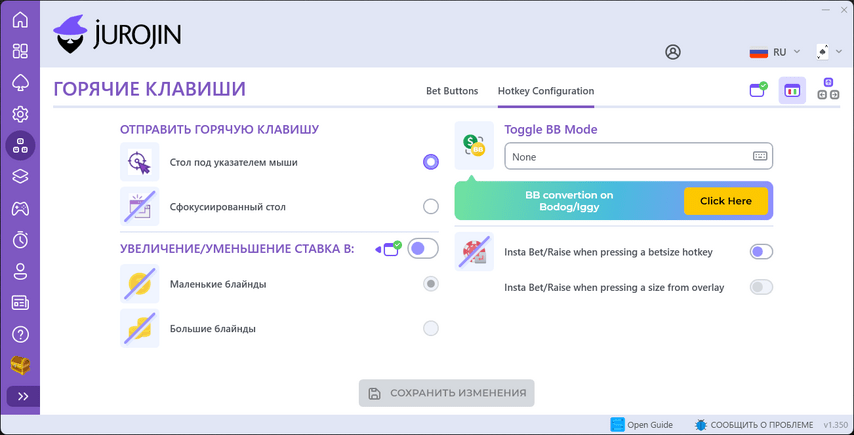
Task: Open the Home page in sidebar
Action: point(20,20)
